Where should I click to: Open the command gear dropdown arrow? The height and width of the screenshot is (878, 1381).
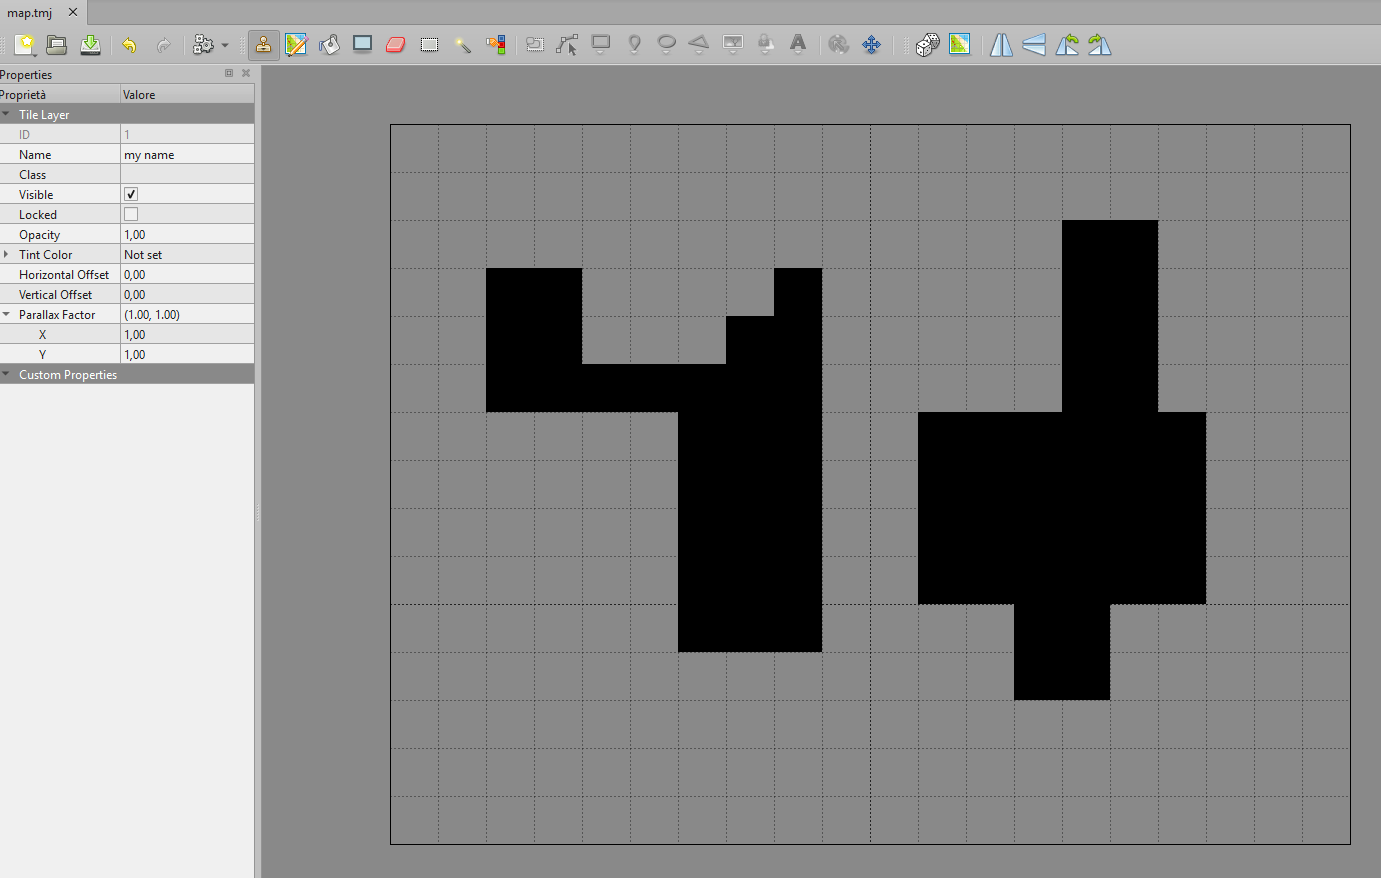[x=225, y=45]
